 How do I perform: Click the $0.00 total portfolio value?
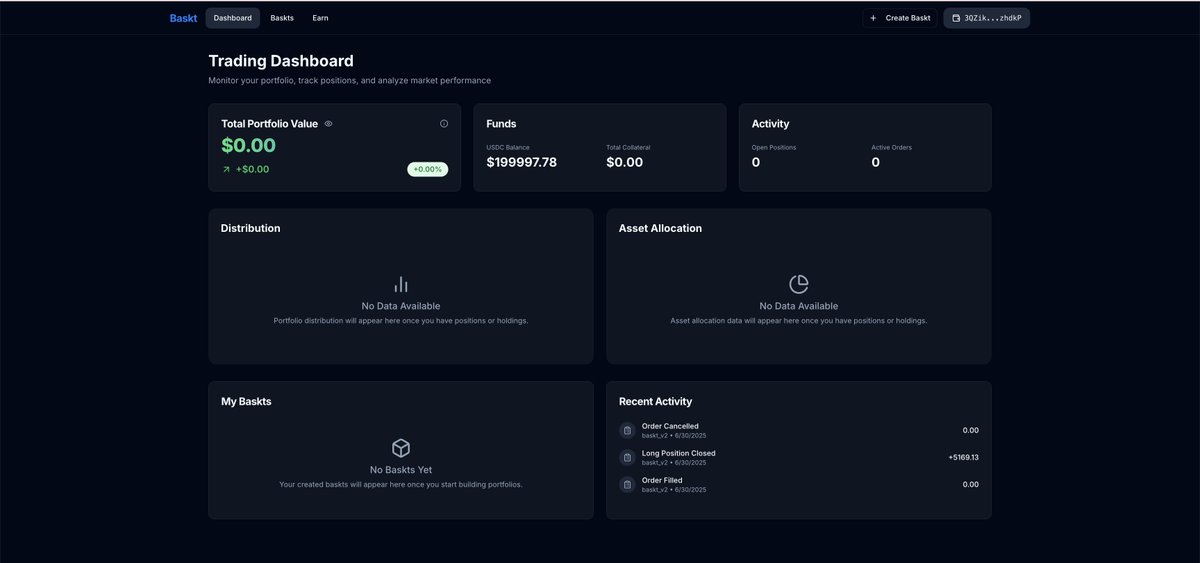249,146
